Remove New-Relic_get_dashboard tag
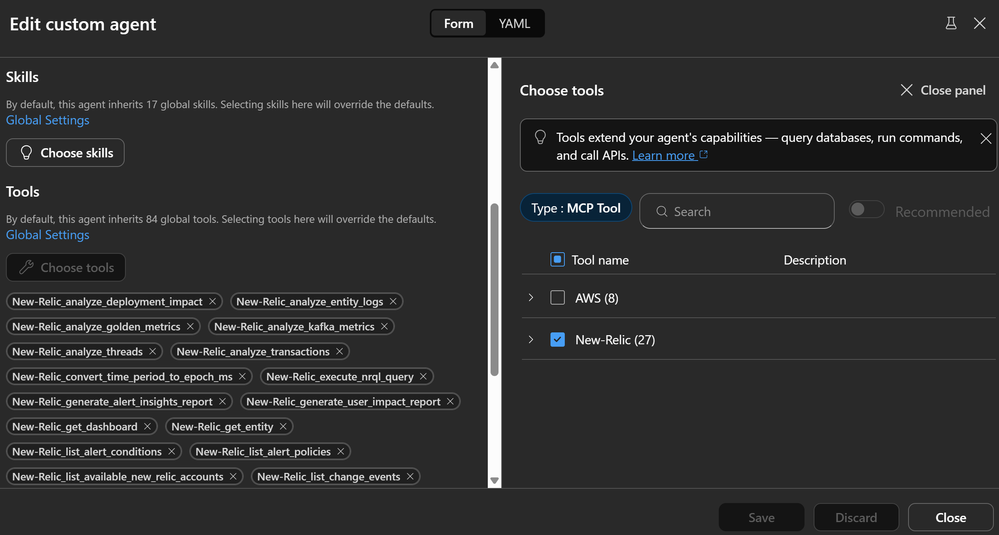The image size is (999, 535). point(148,427)
